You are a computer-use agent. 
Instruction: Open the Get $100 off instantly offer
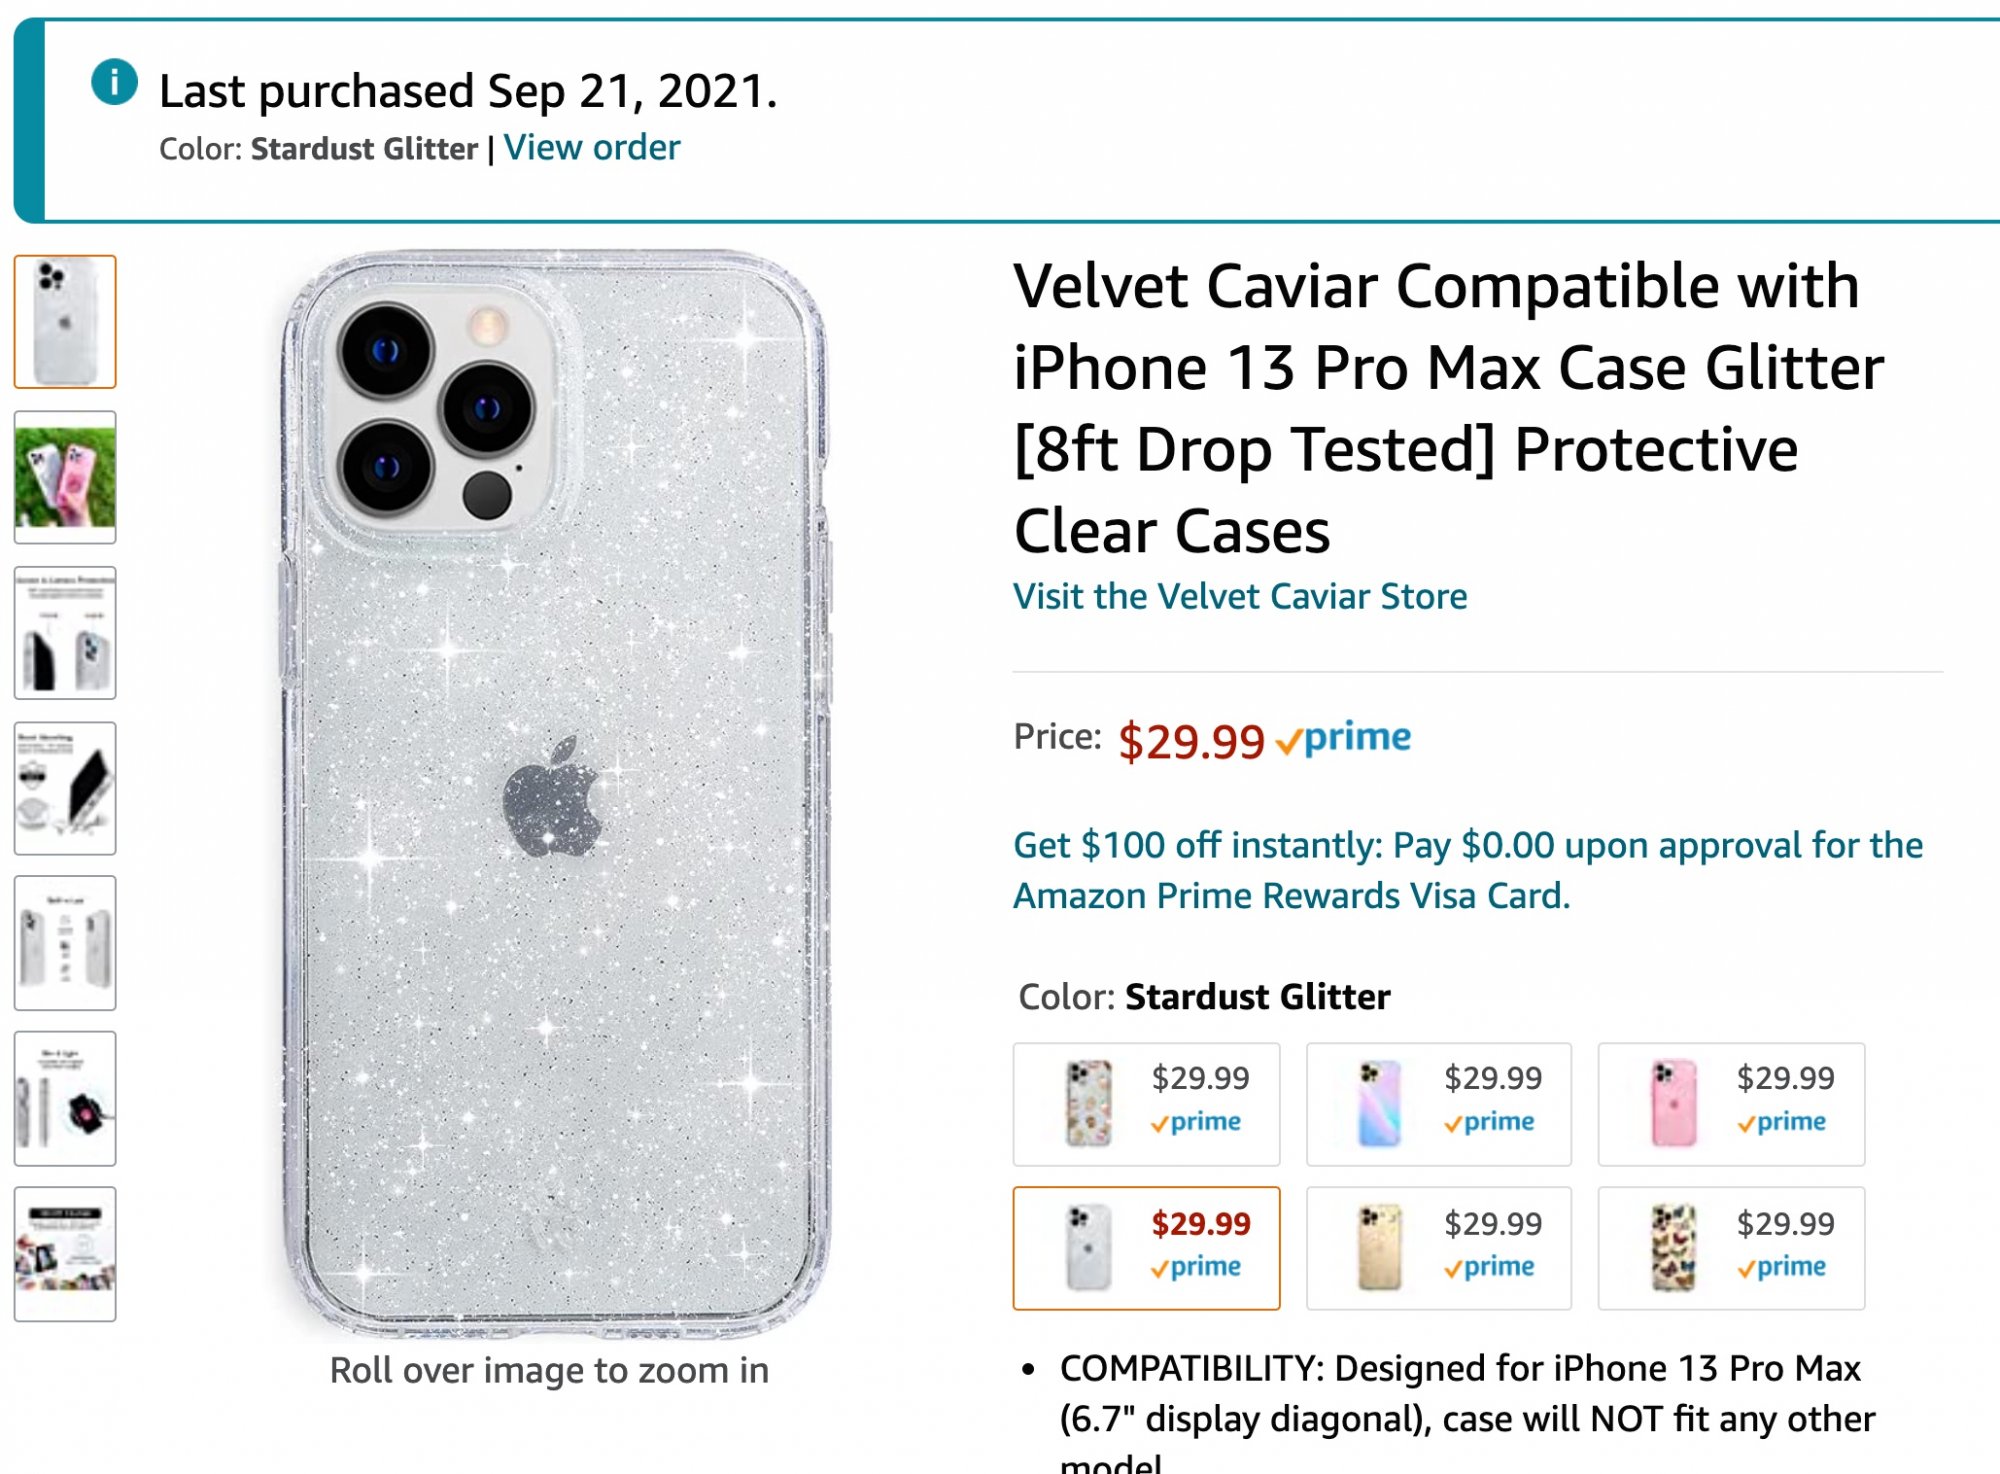coord(1467,870)
